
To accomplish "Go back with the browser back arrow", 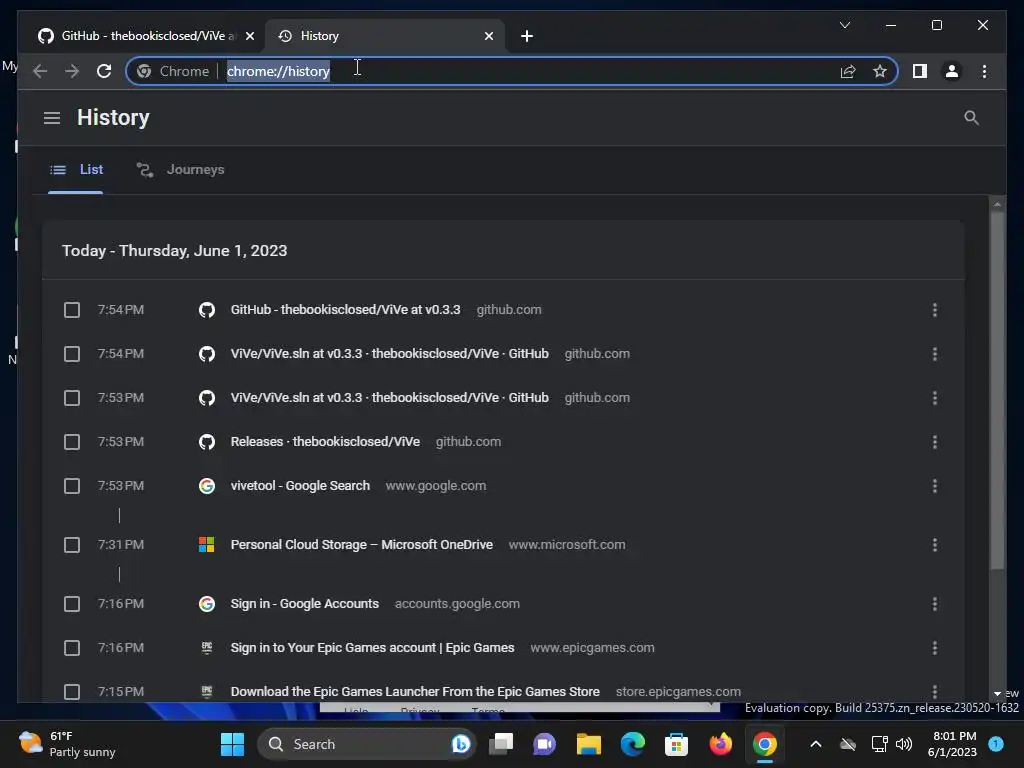I will click(40, 71).
